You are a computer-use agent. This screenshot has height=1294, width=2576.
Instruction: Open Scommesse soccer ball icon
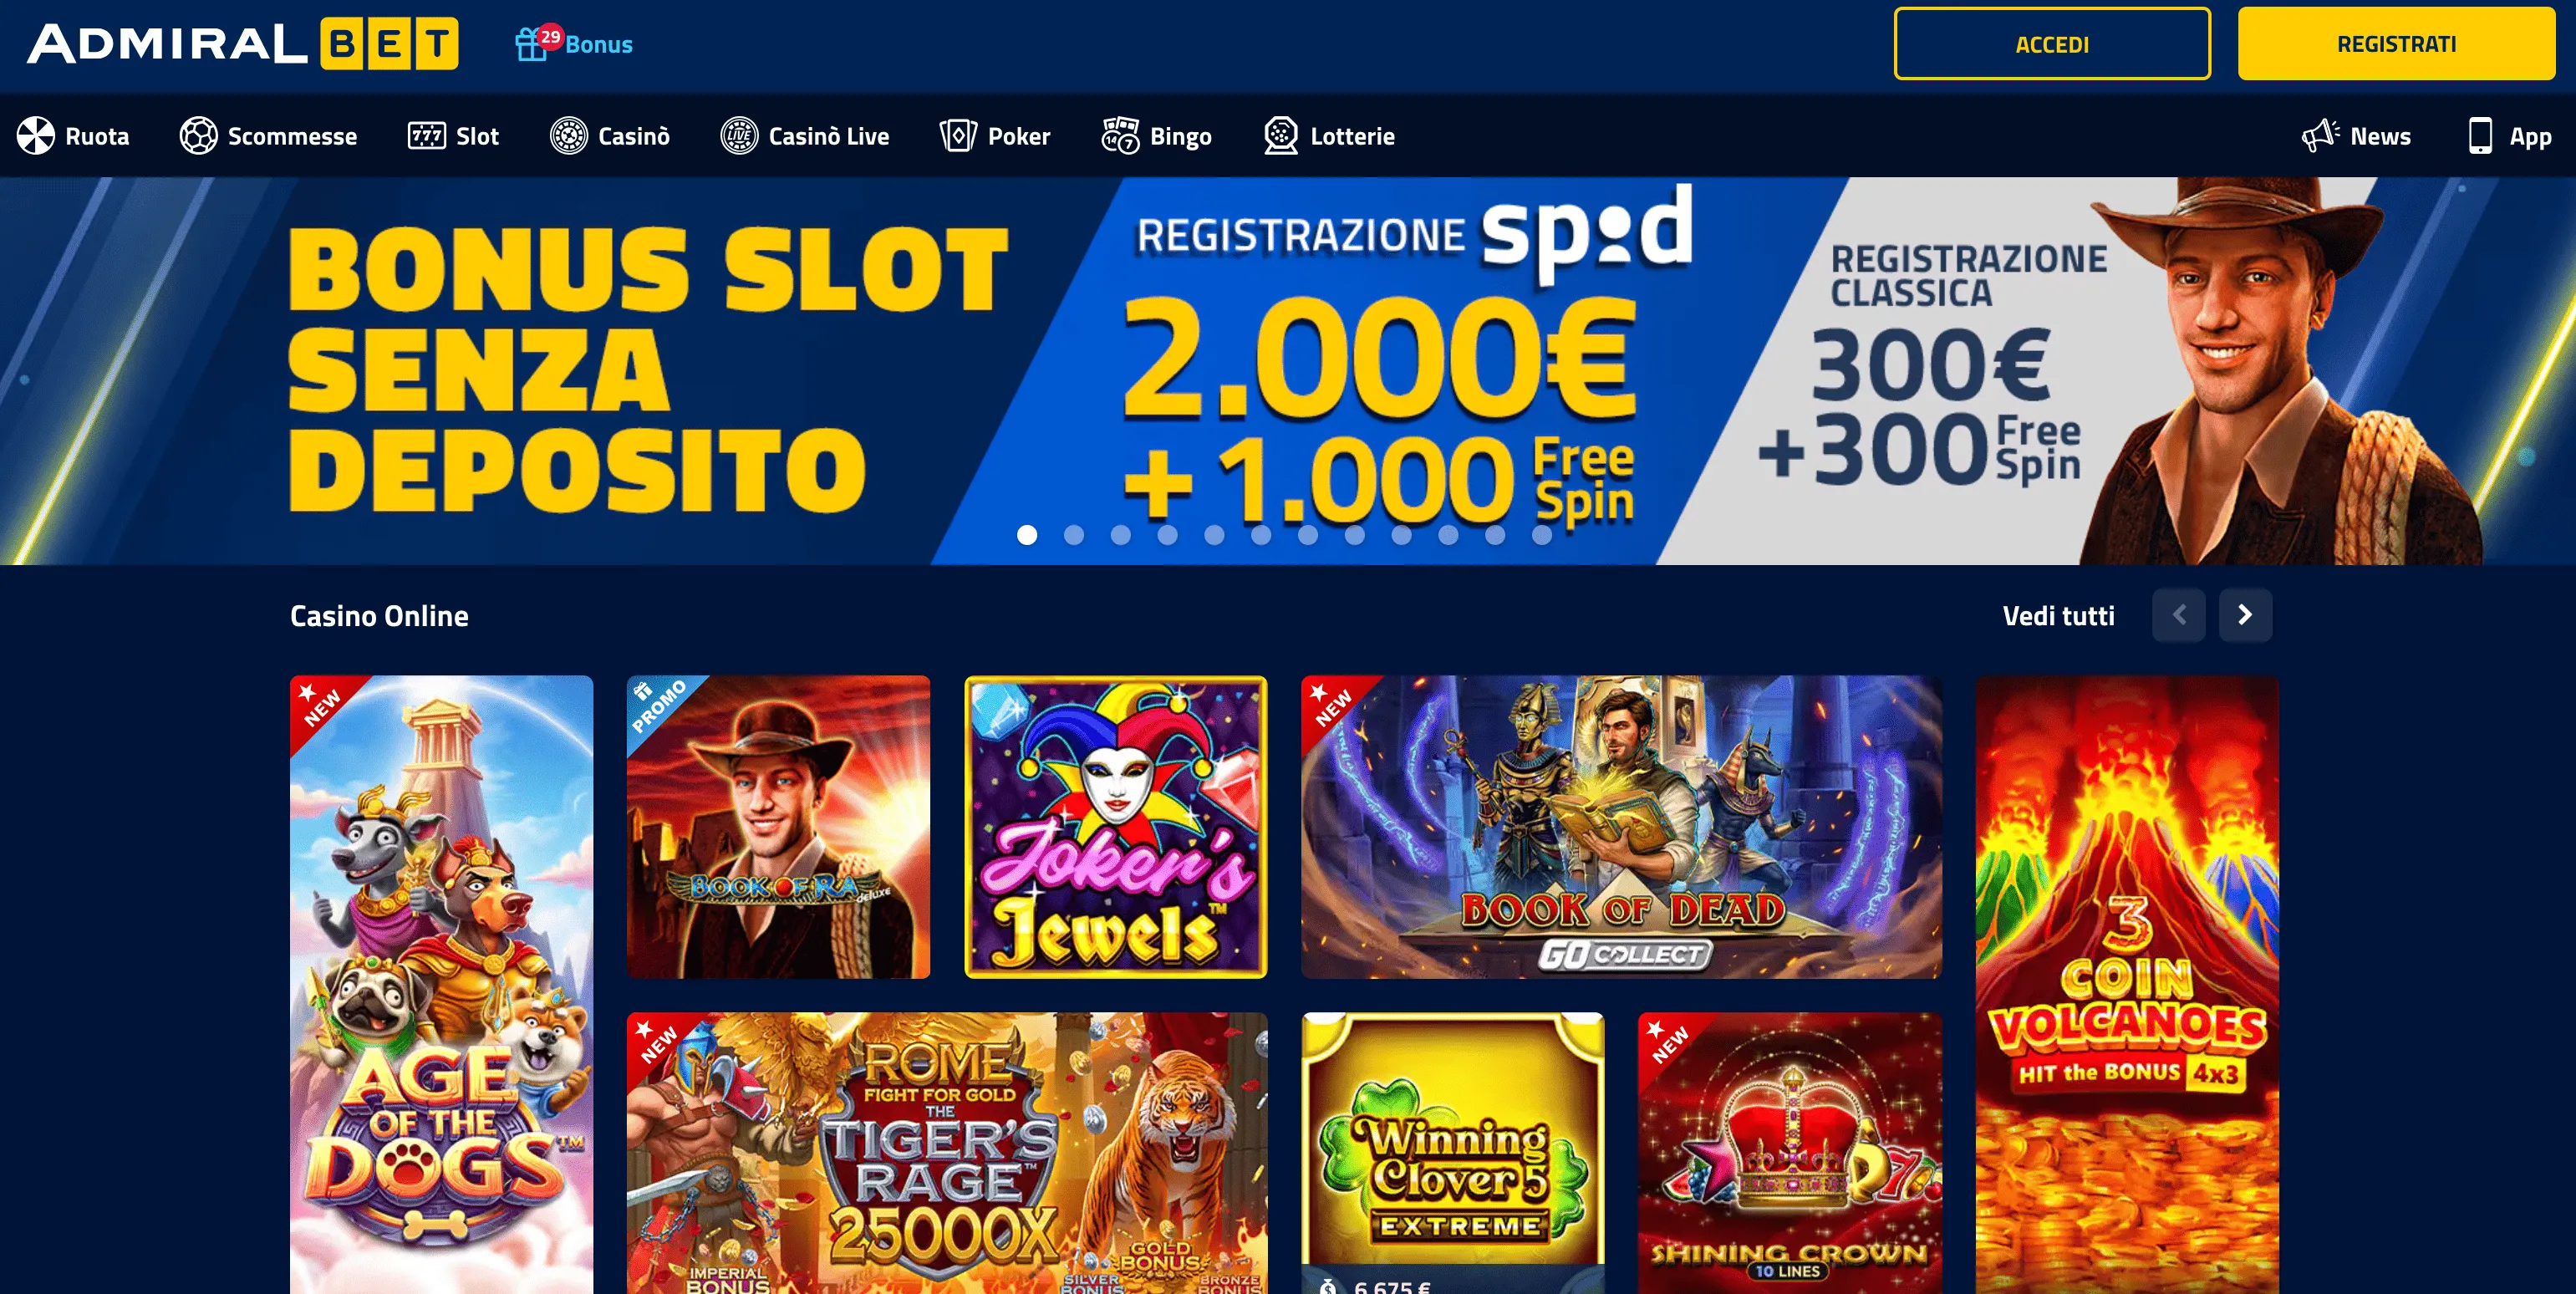pyautogui.click(x=198, y=136)
